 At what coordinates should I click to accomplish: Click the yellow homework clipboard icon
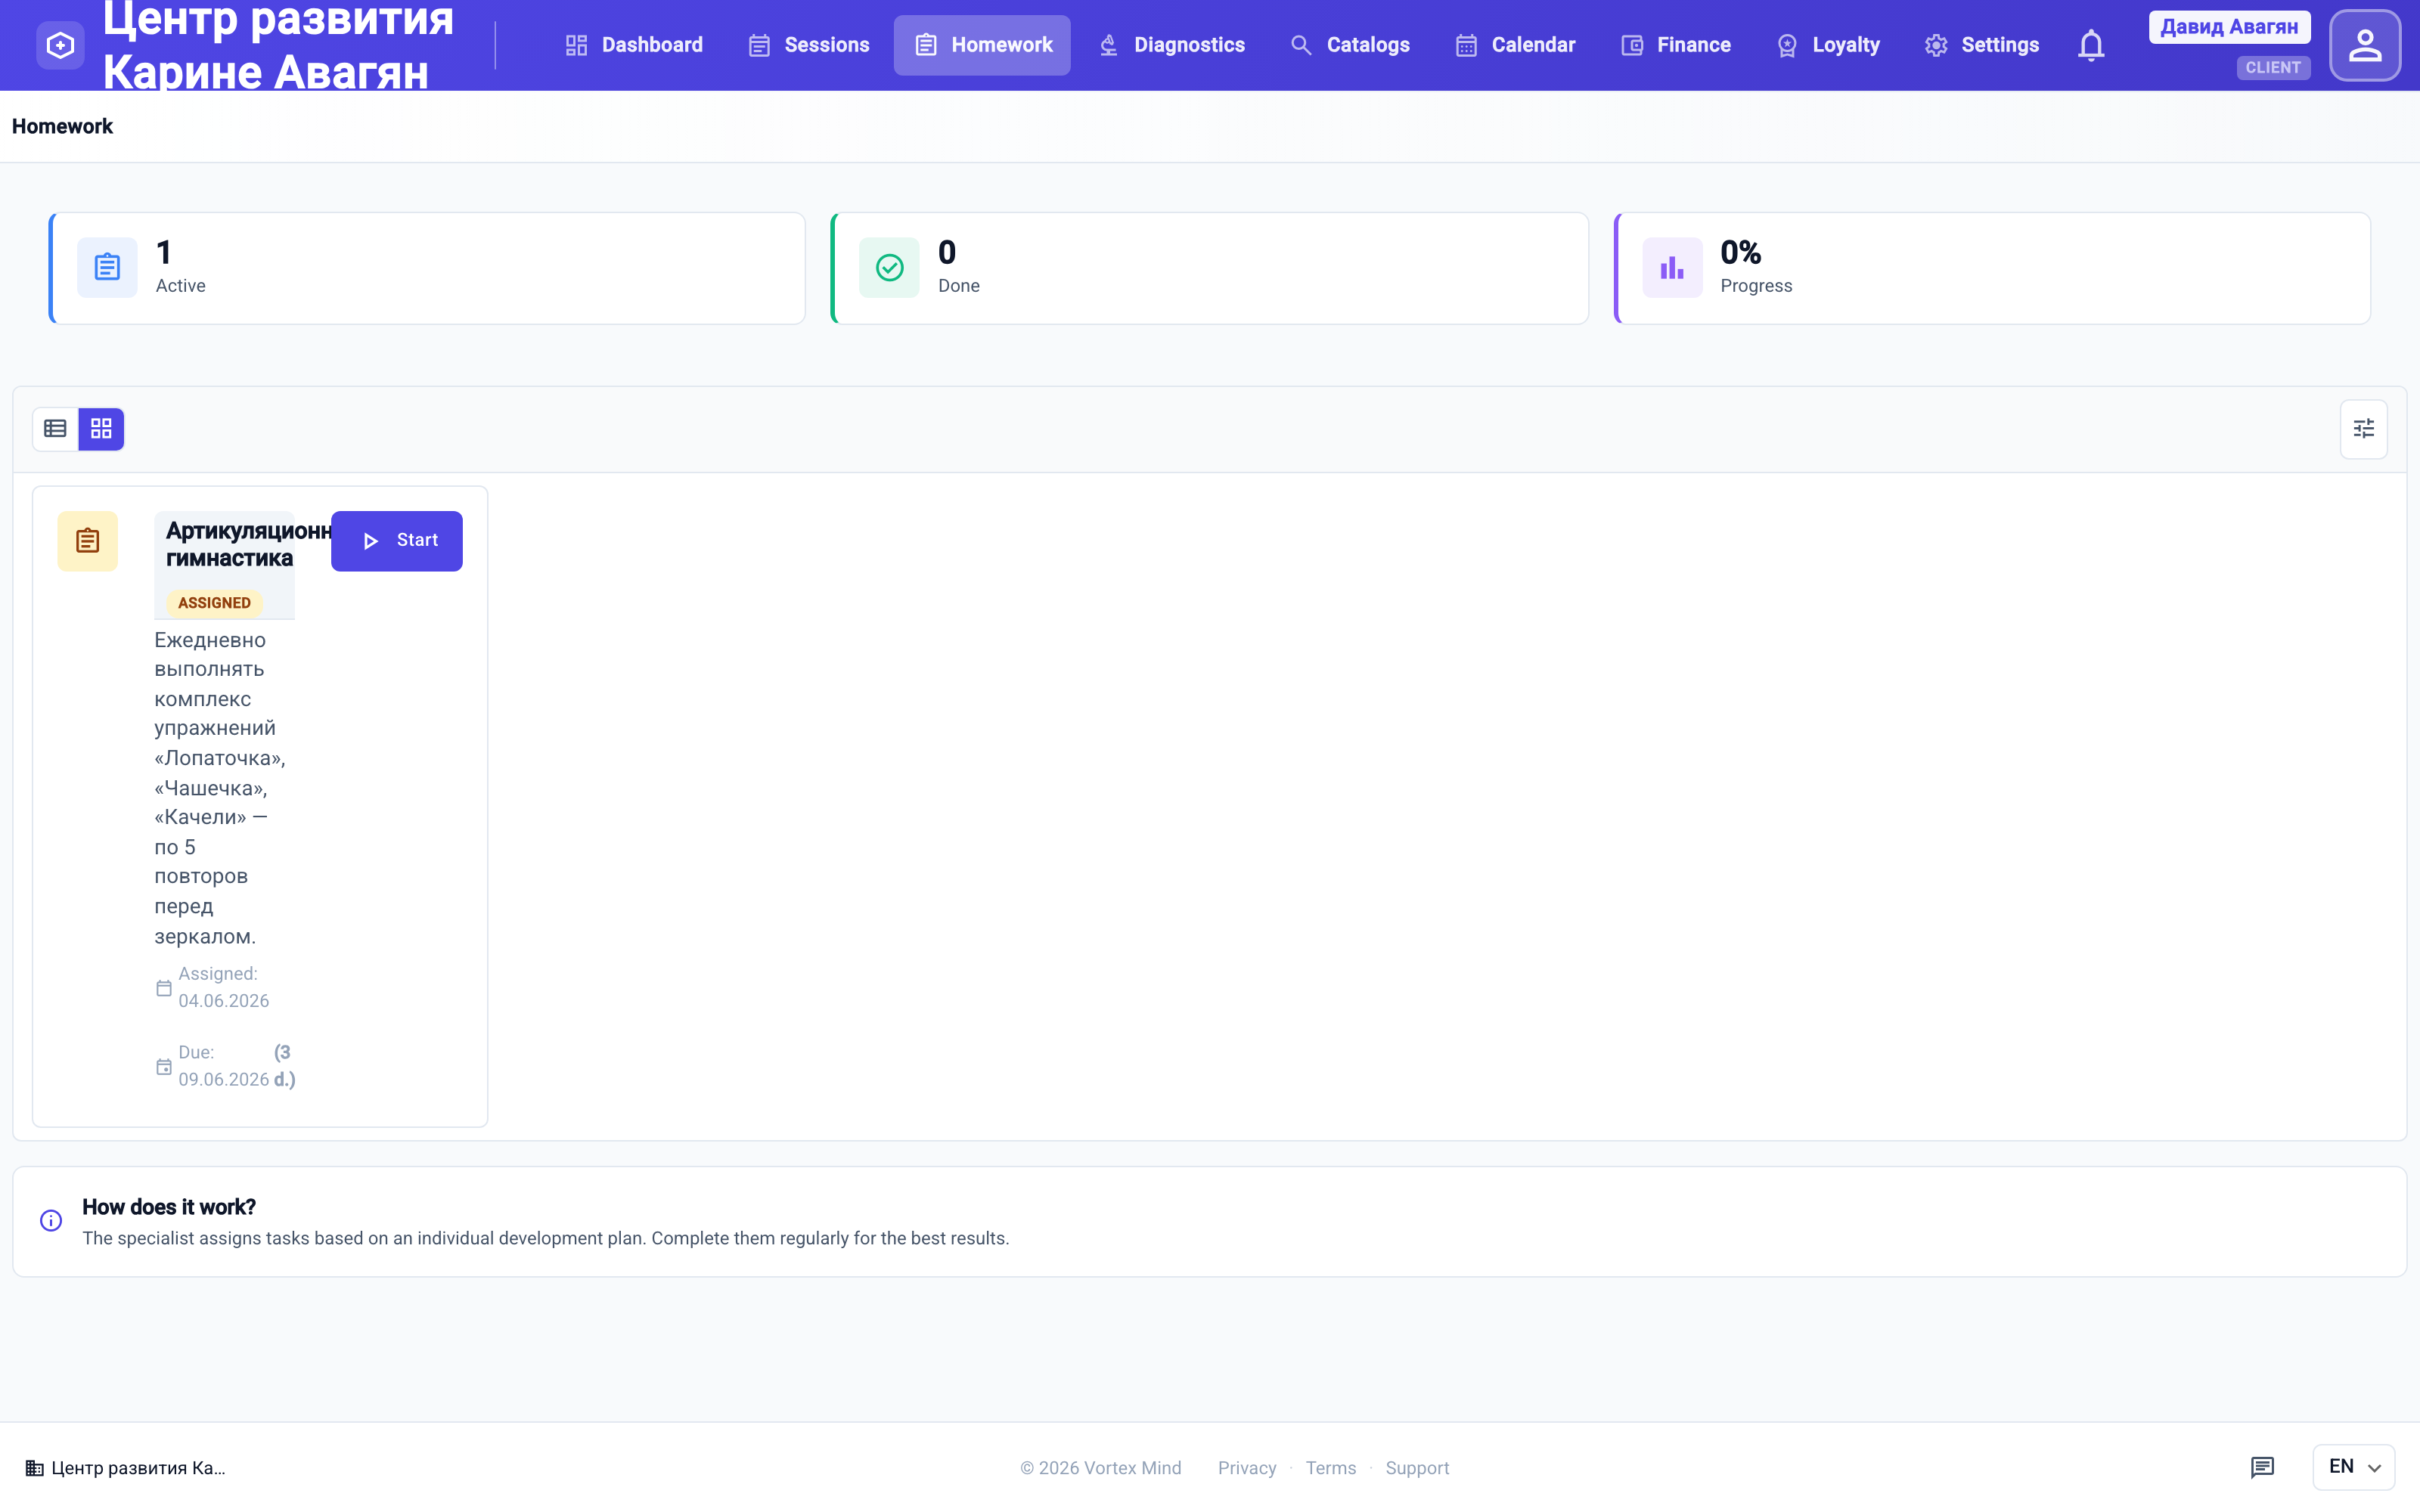tap(87, 541)
